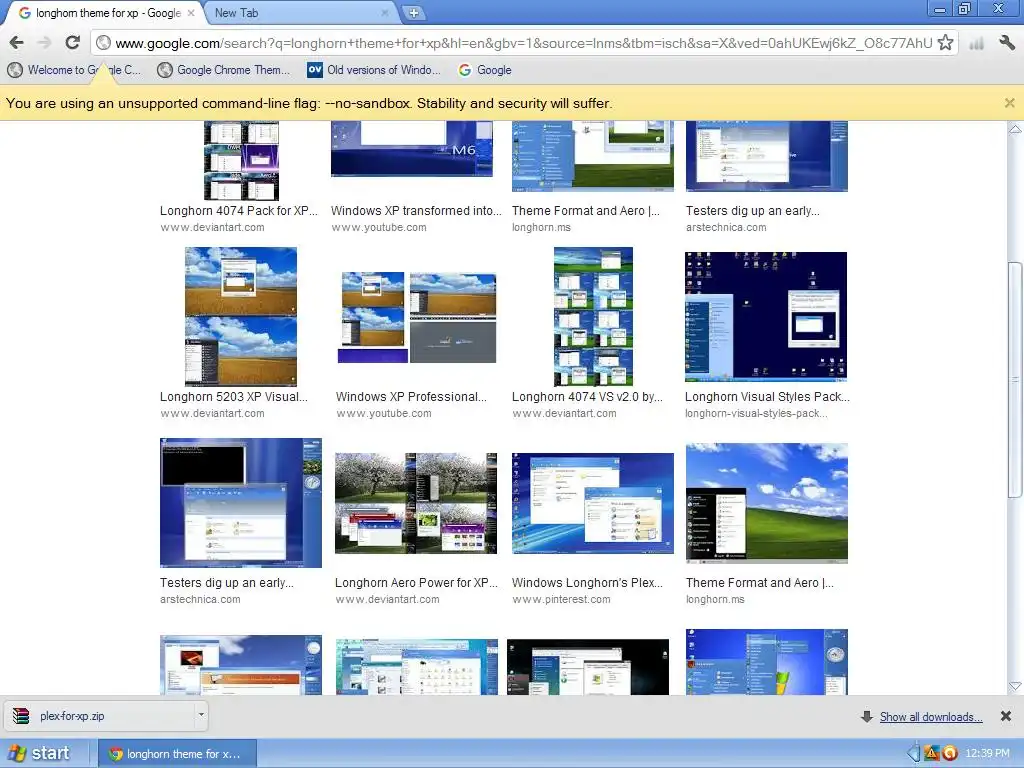The height and width of the screenshot is (768, 1024).
Task: Open the Windows start menu
Action: 40,753
